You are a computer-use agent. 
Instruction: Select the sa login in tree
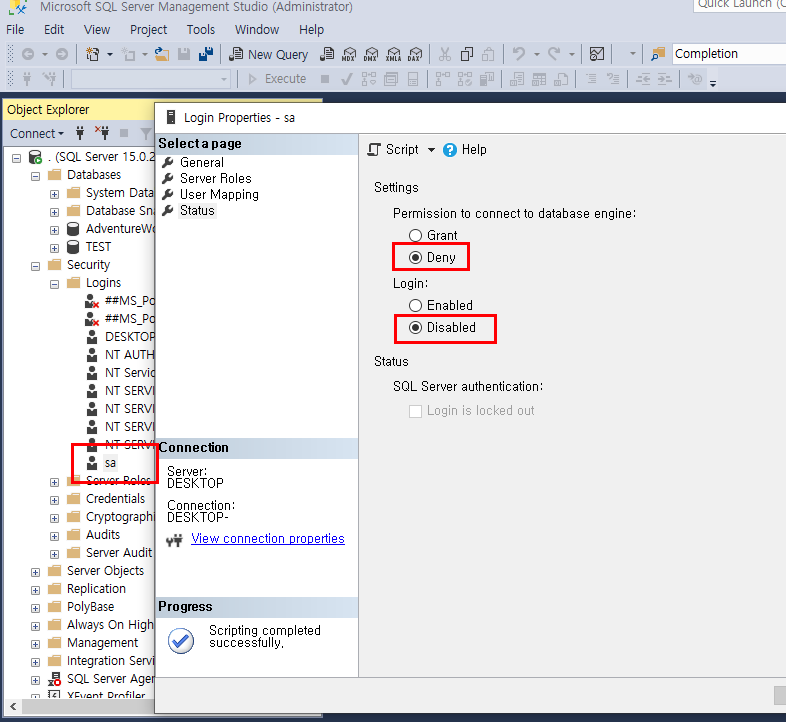coord(110,463)
